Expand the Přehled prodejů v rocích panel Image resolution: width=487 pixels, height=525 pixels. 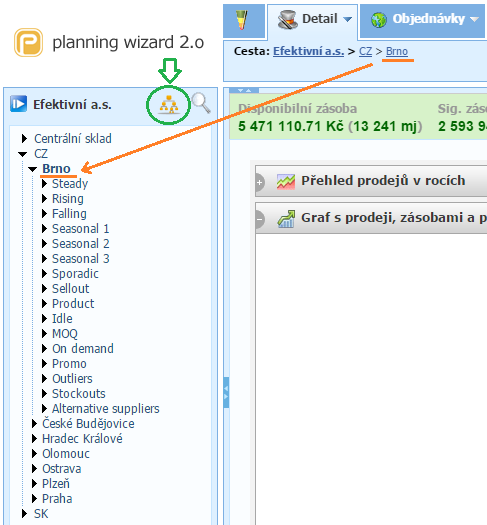pyautogui.click(x=259, y=182)
